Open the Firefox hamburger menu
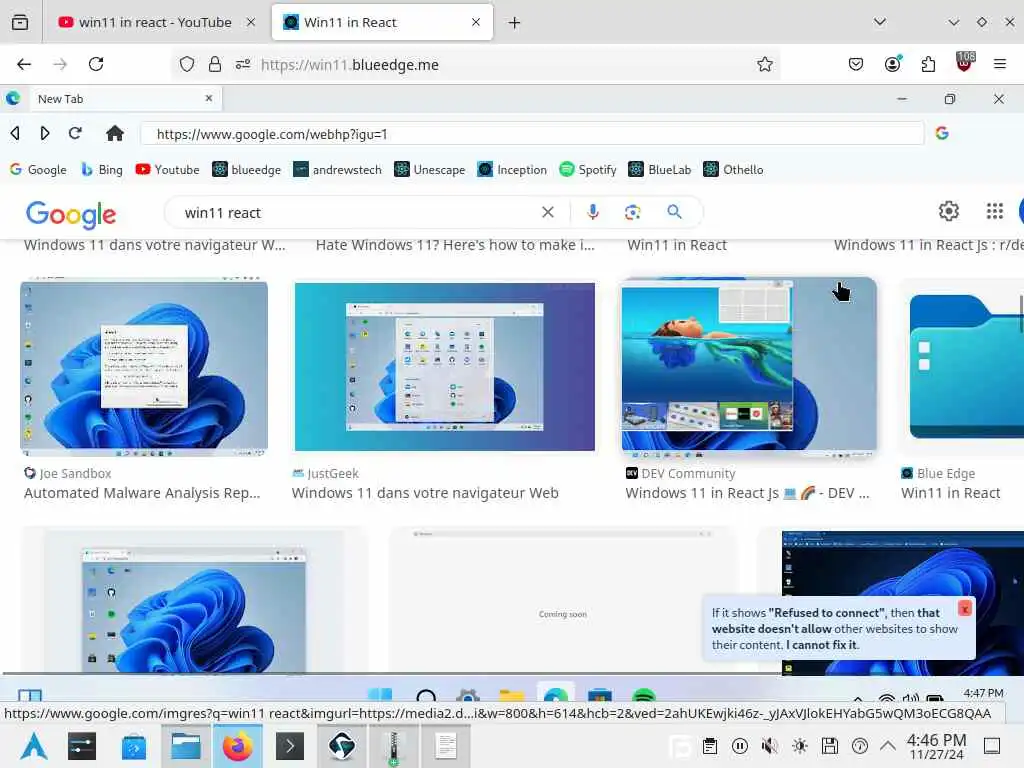Image resolution: width=1024 pixels, height=768 pixels. click(x=999, y=64)
